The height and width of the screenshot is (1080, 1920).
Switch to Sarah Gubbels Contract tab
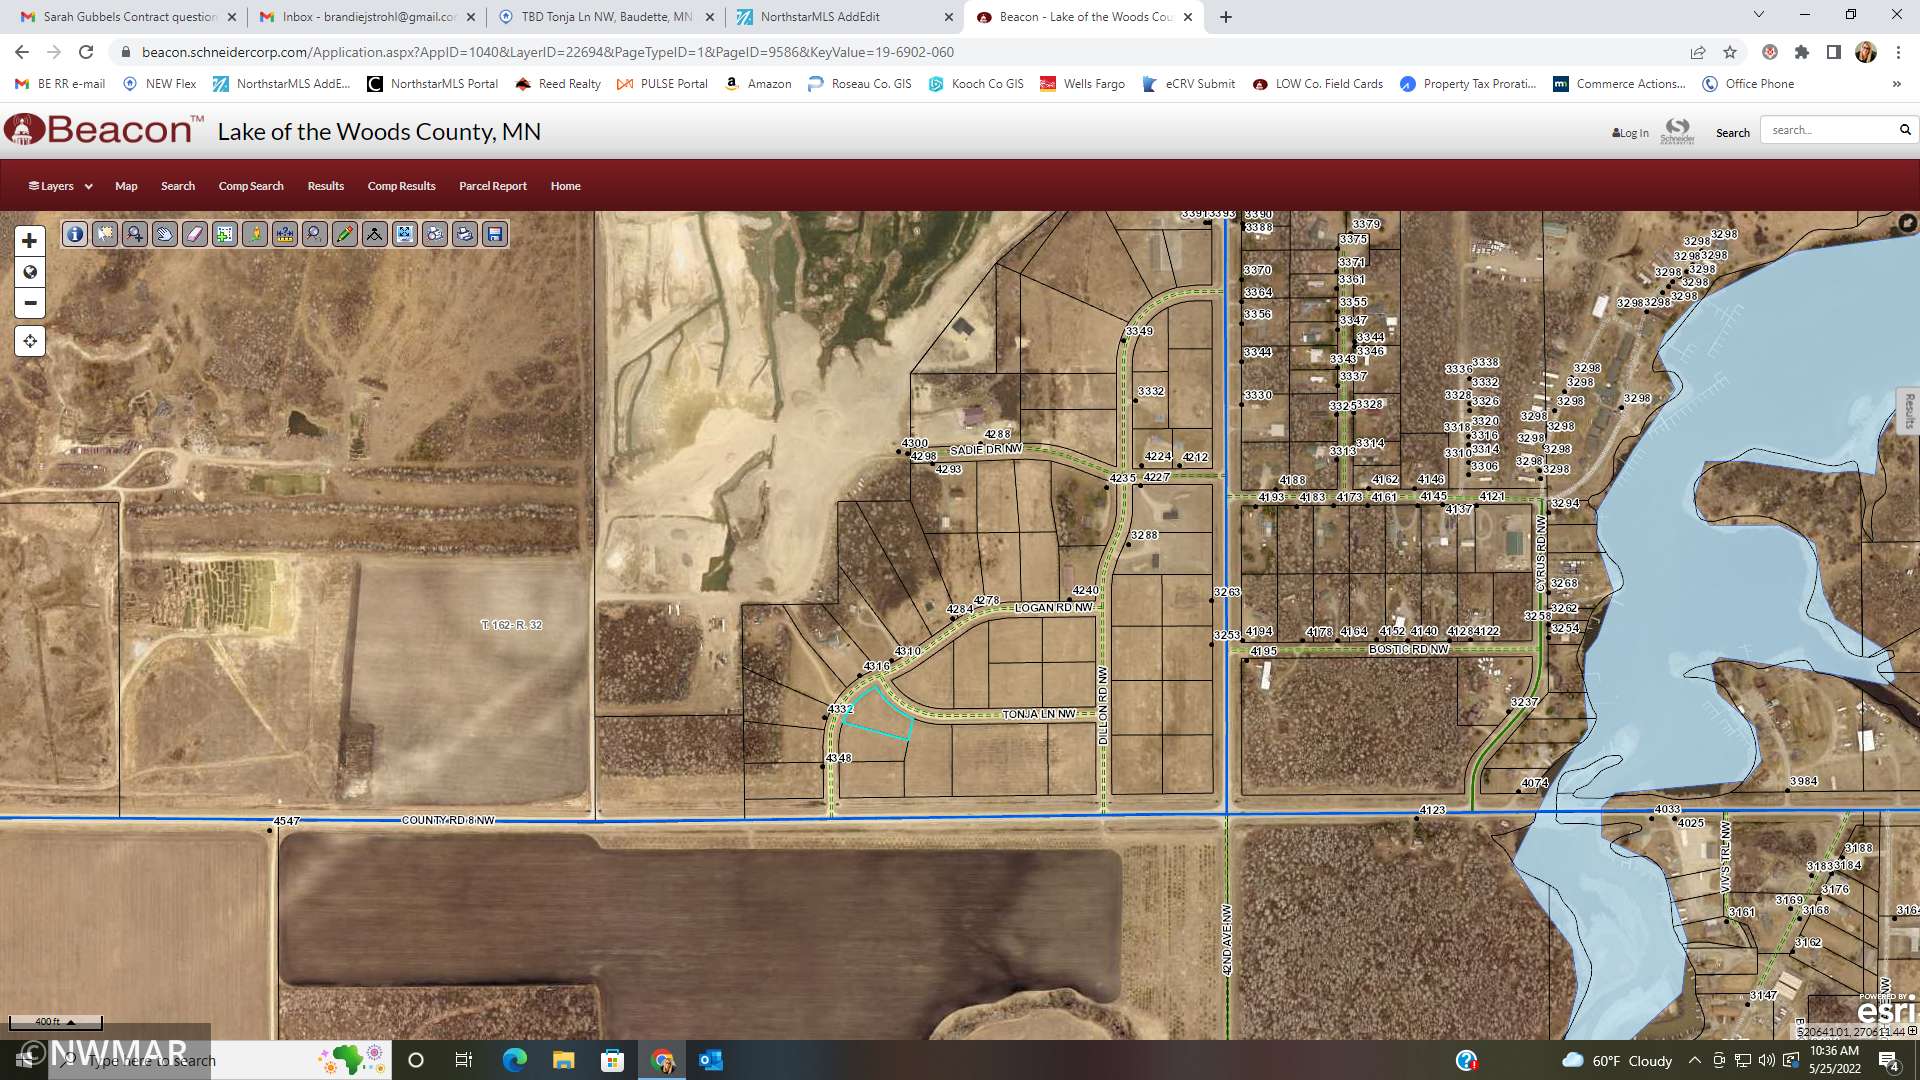(128, 17)
